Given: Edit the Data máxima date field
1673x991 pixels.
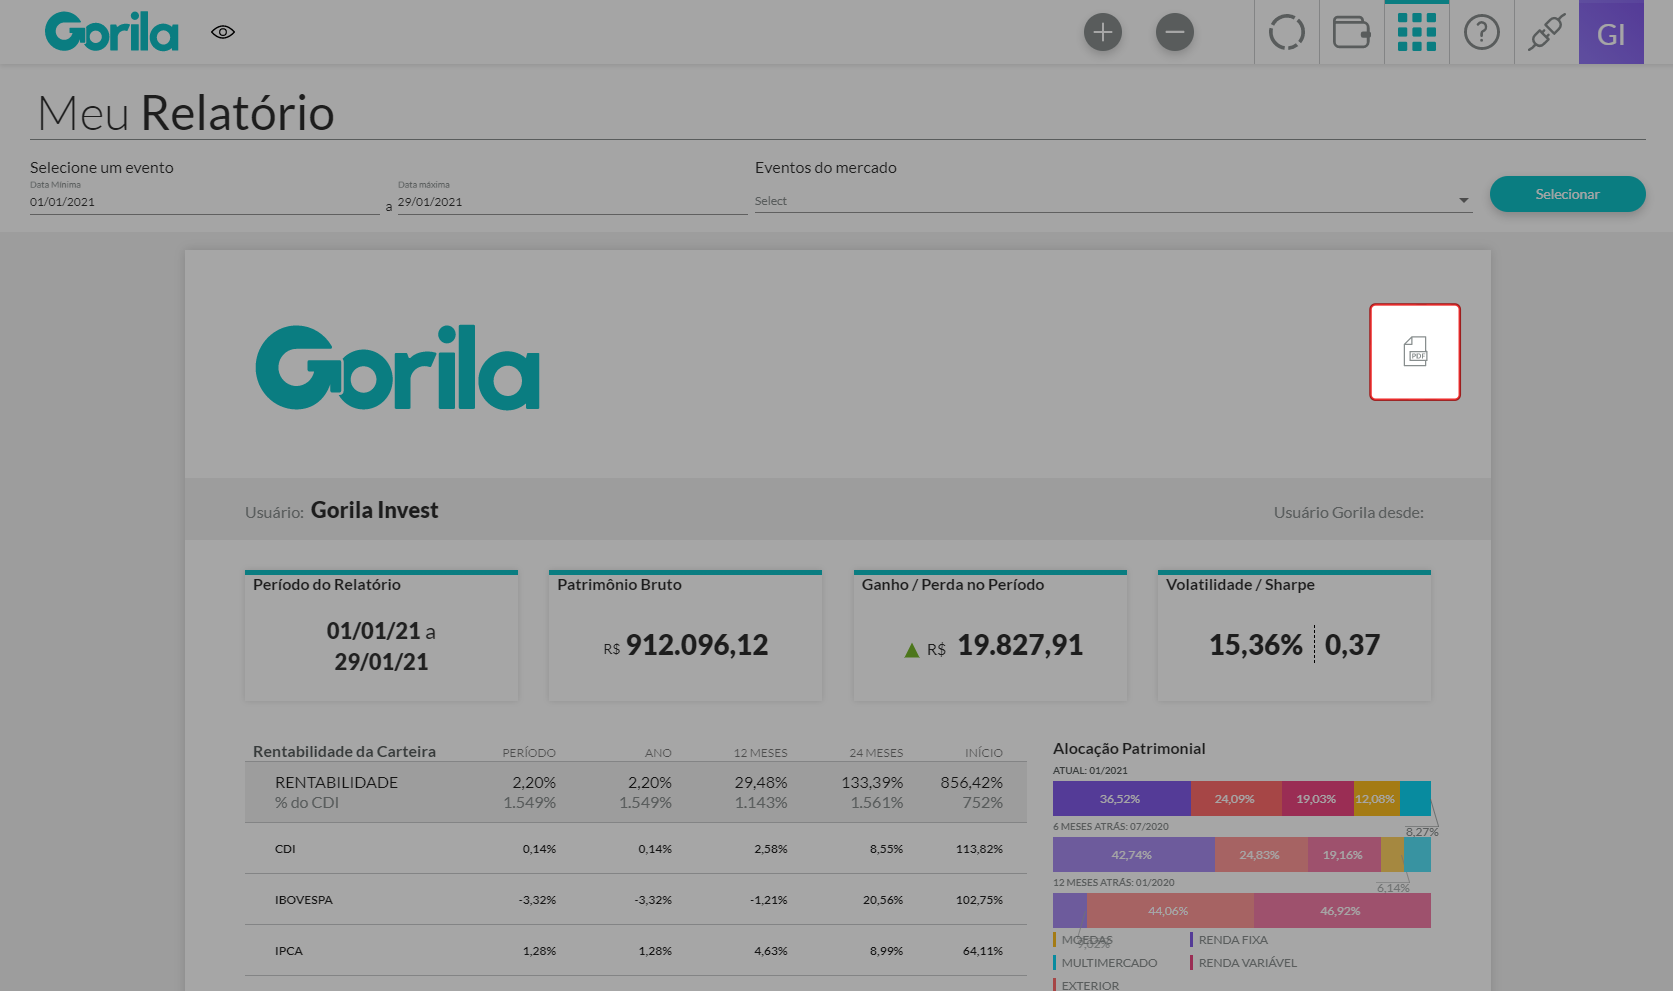Looking at the screenshot, I should pyautogui.click(x=572, y=202).
